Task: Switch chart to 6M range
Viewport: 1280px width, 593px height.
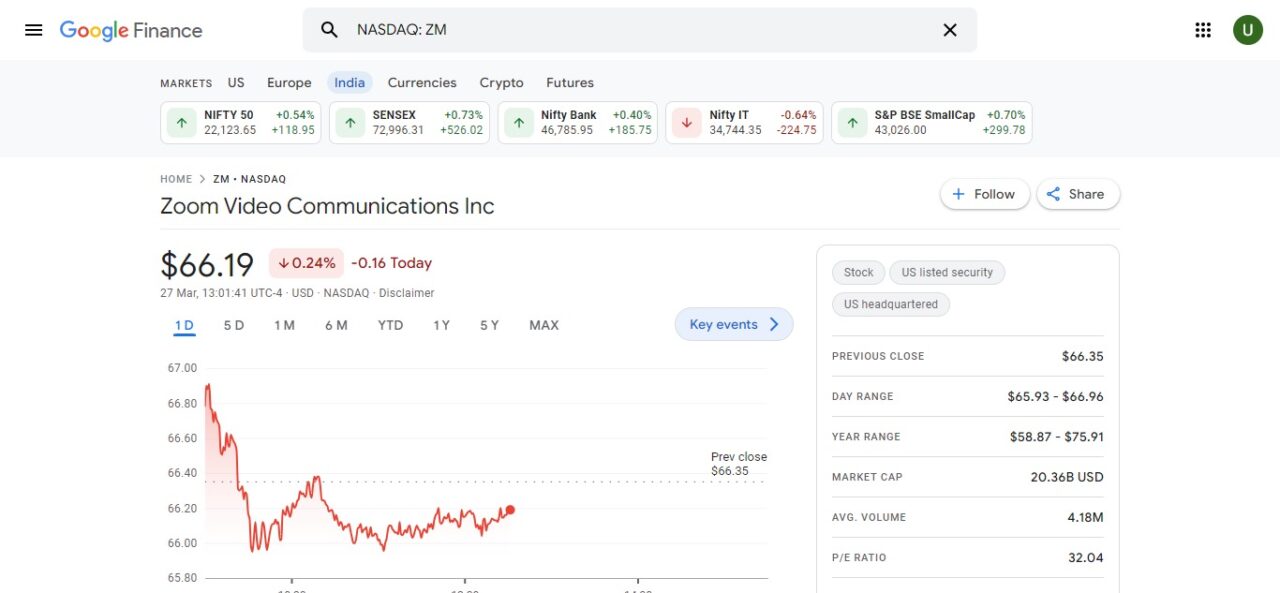Action: click(x=336, y=325)
